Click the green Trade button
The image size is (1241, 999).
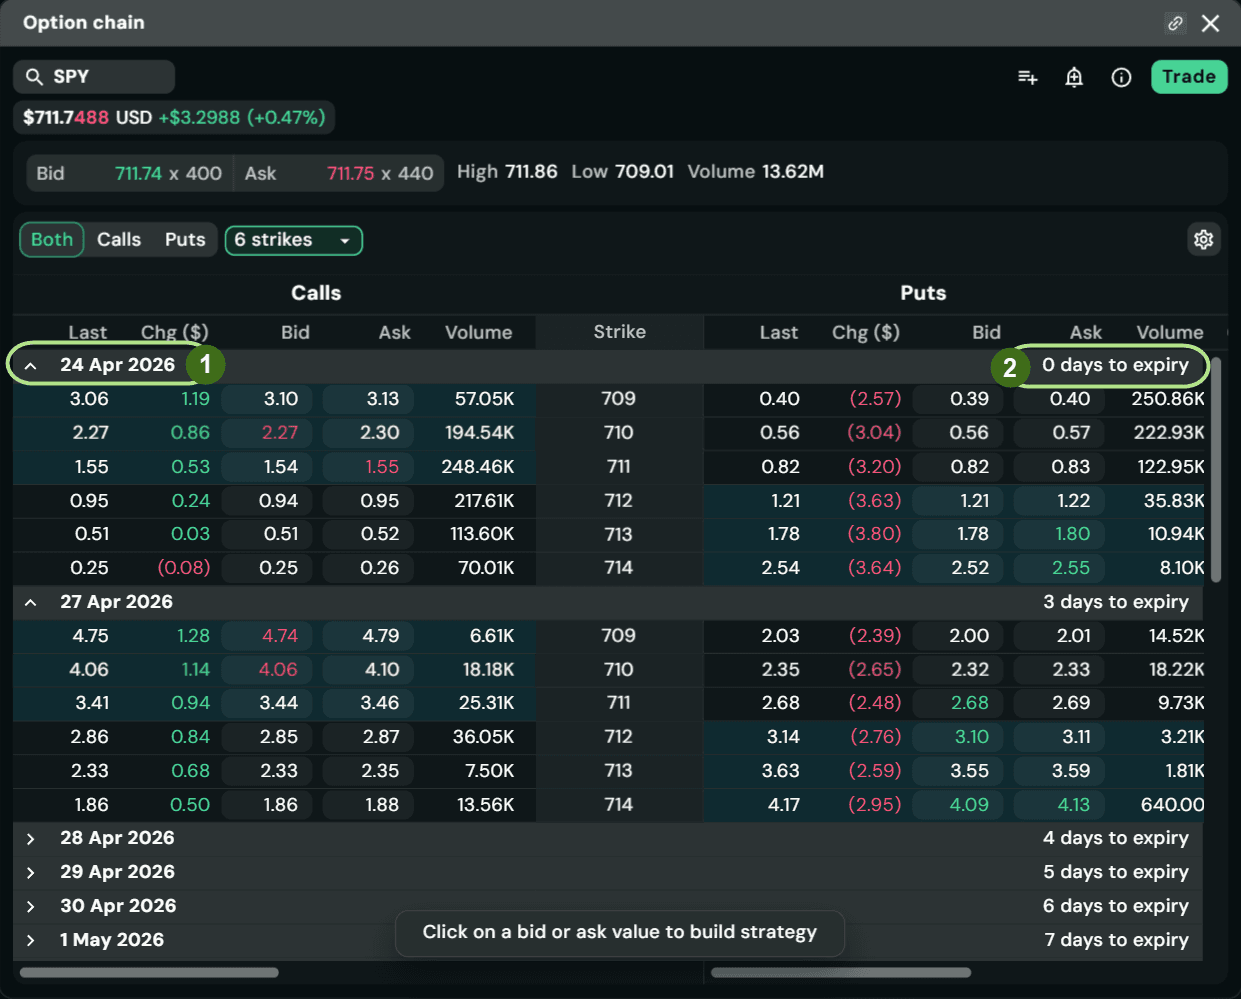(1189, 77)
